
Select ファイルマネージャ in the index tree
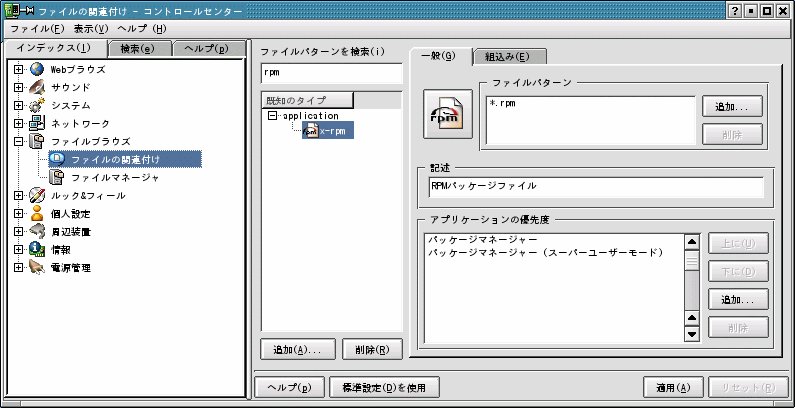(115, 178)
